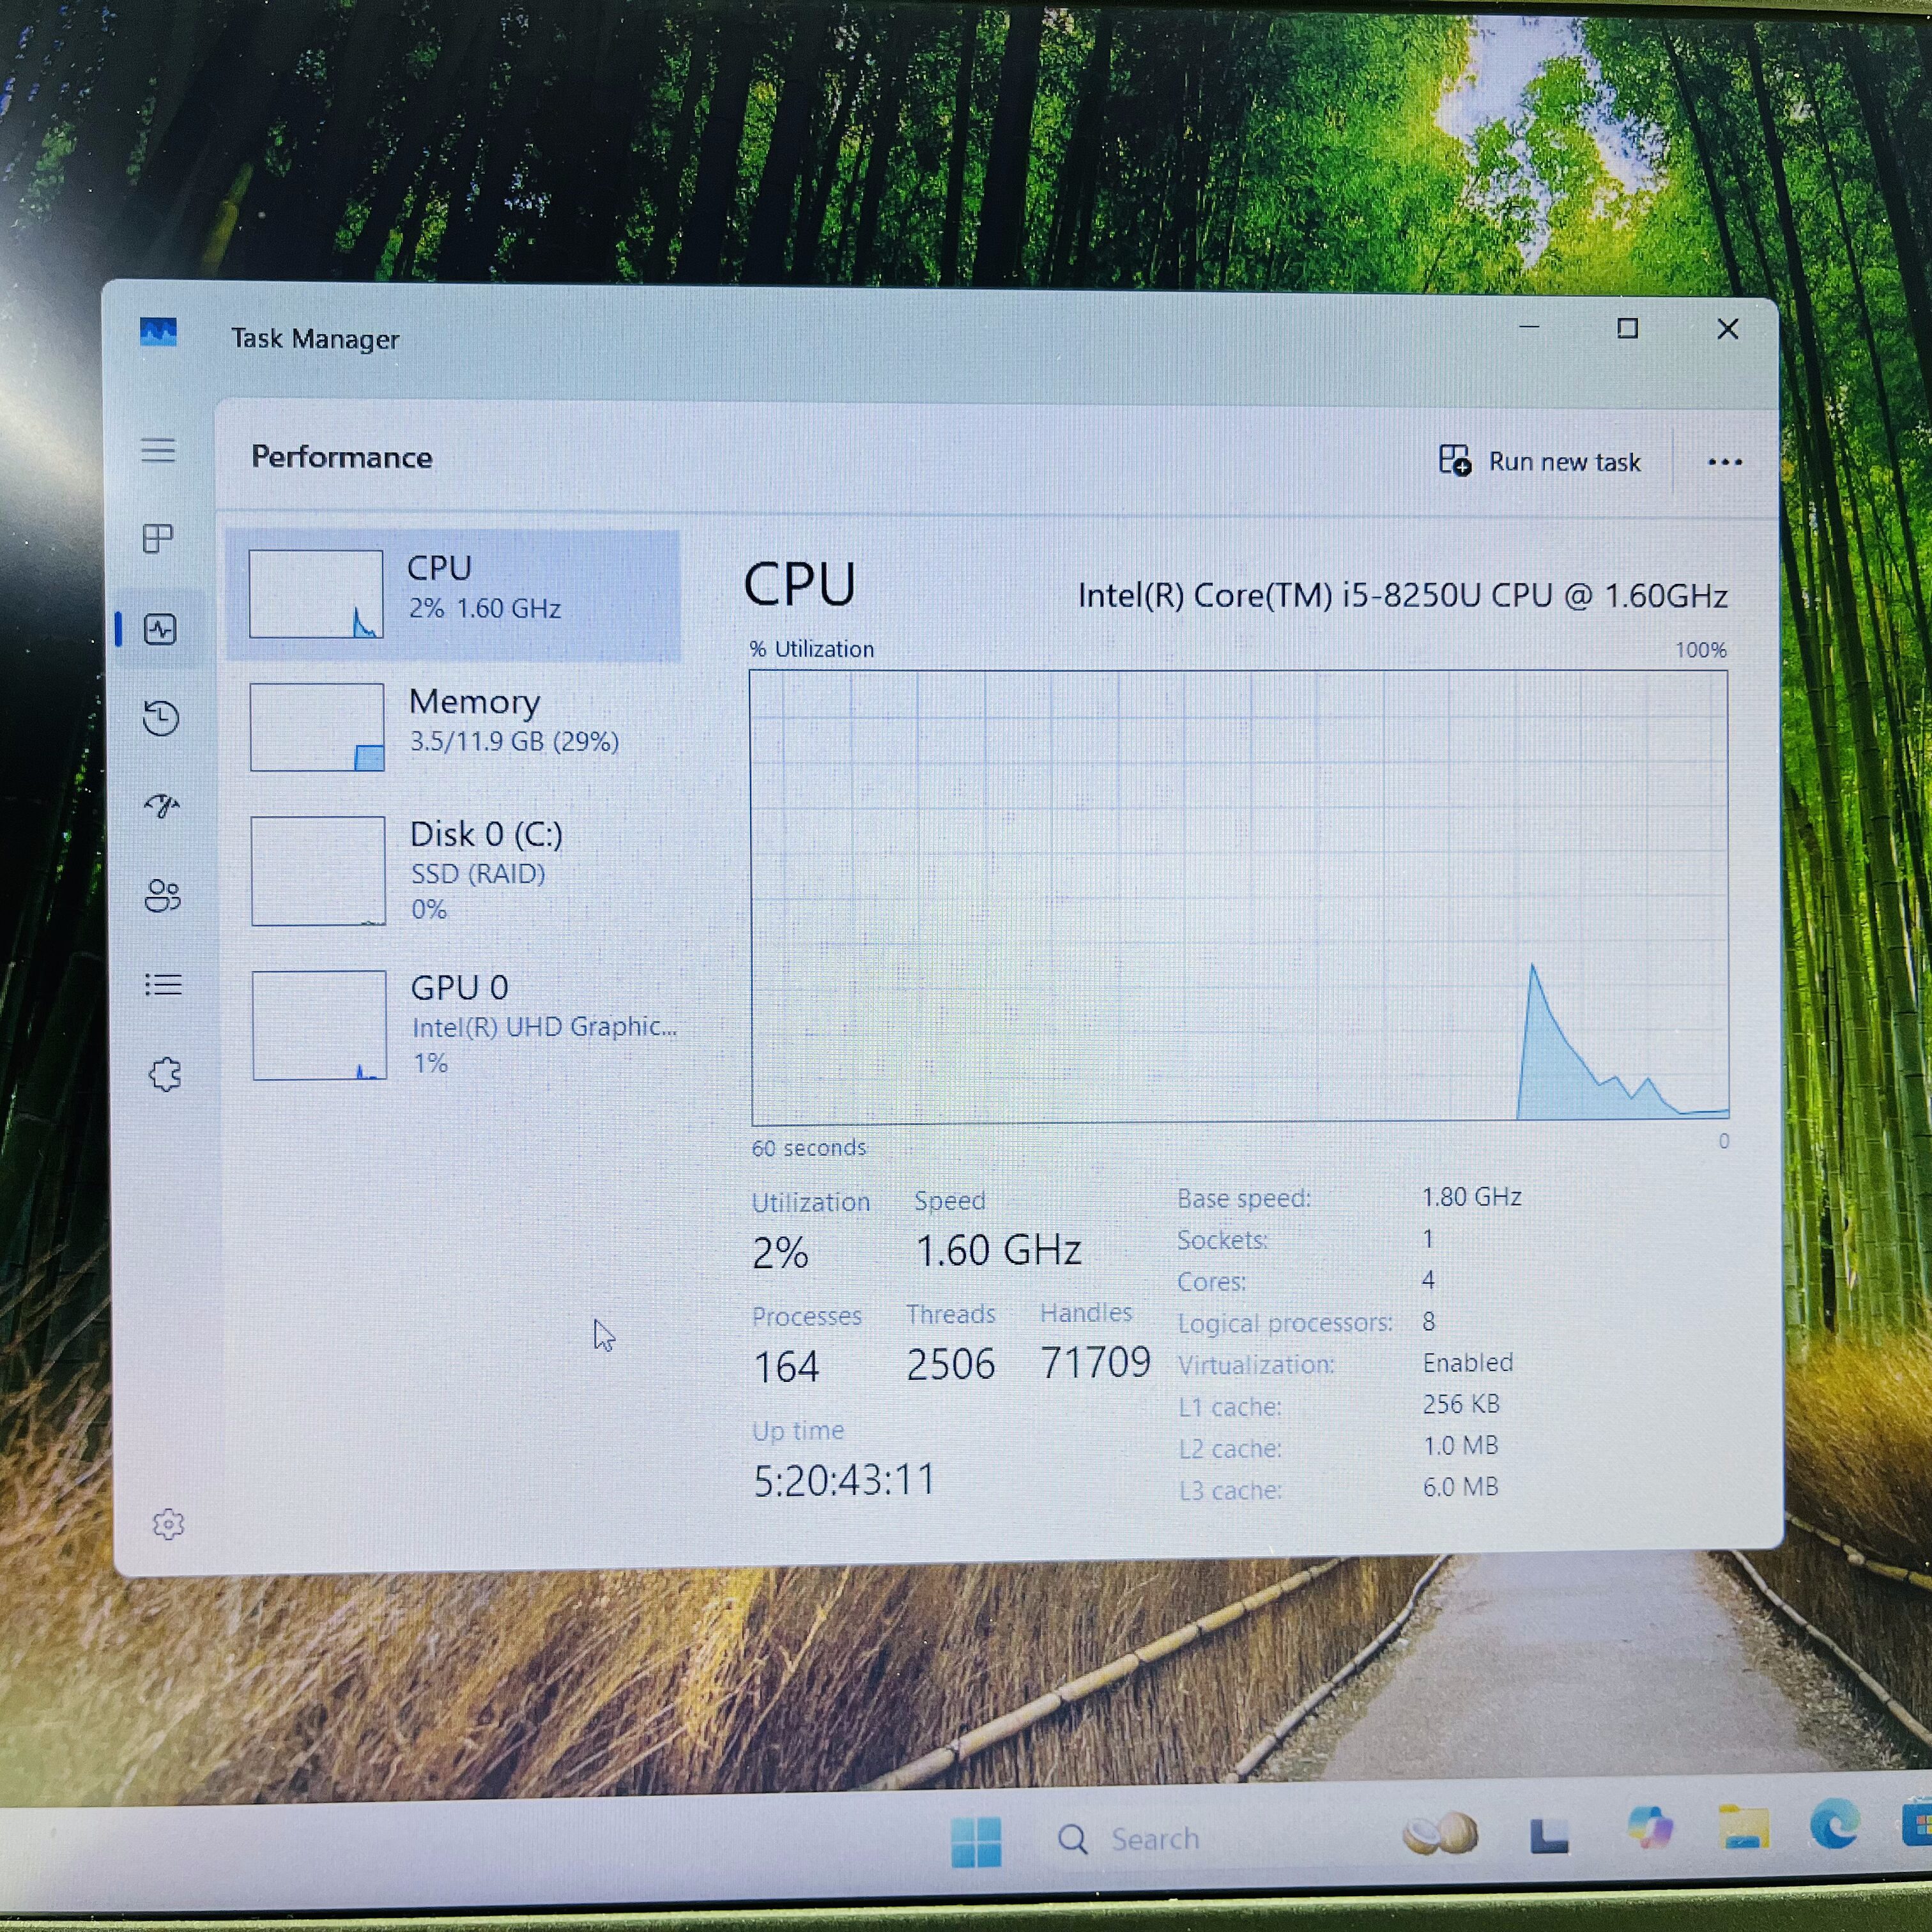Image resolution: width=1932 pixels, height=1932 pixels.
Task: Open Task Manager settings gear
Action: (168, 1524)
